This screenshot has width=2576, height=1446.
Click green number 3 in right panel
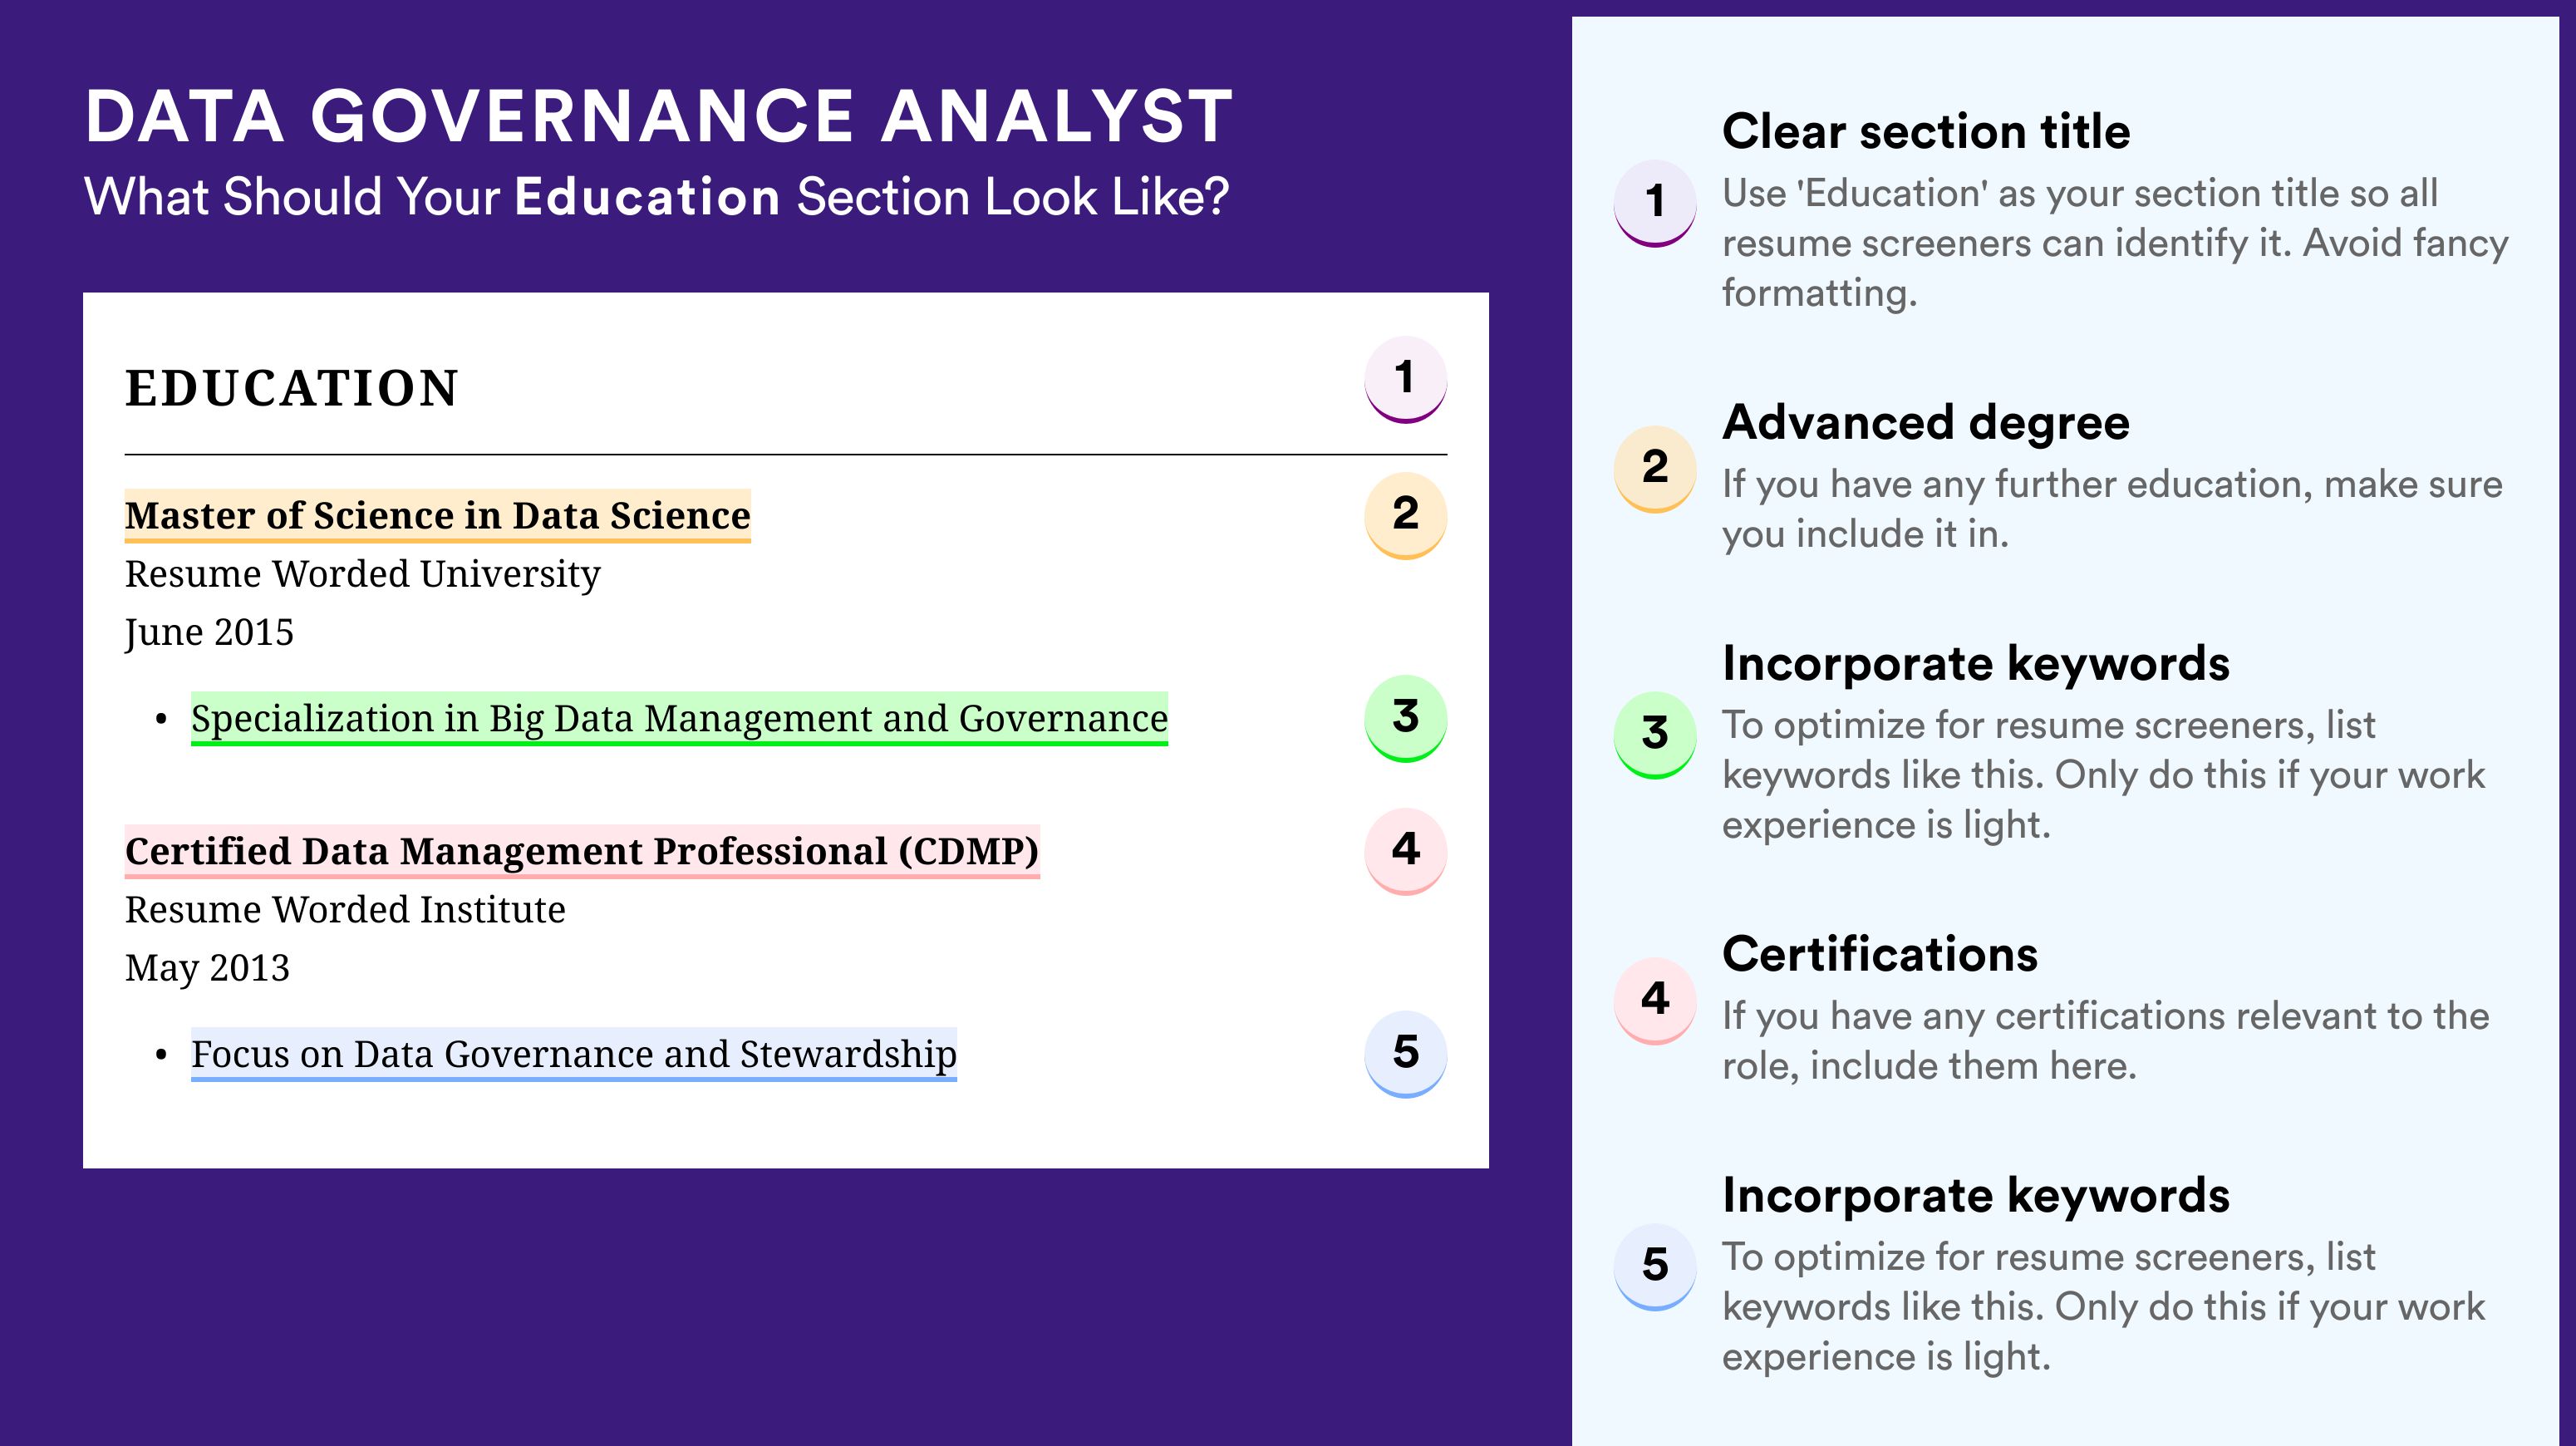(x=1655, y=734)
